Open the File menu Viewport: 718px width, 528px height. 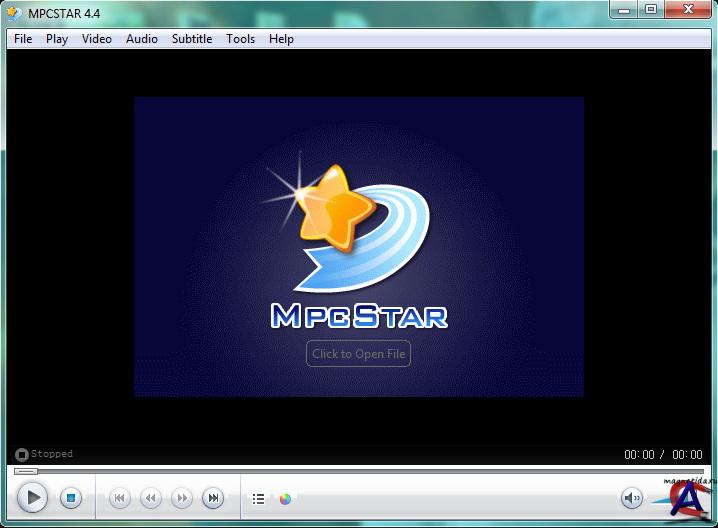point(23,39)
